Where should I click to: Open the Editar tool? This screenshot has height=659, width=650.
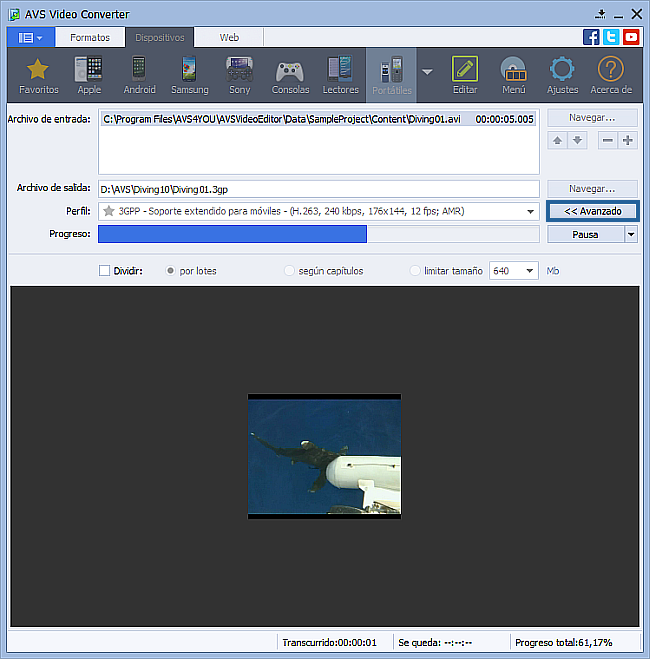(465, 71)
